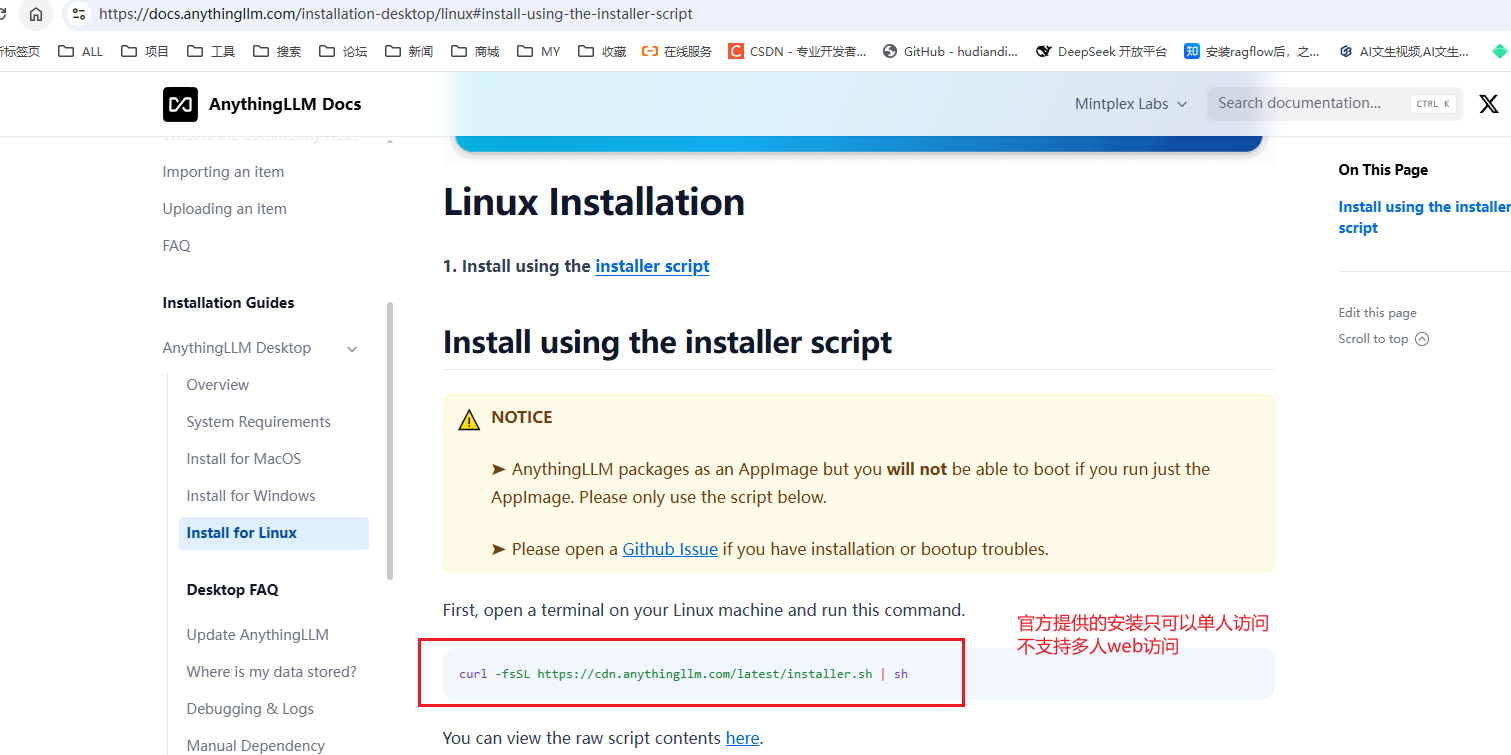Open Importing an item page
The width and height of the screenshot is (1511, 755).
pos(223,172)
